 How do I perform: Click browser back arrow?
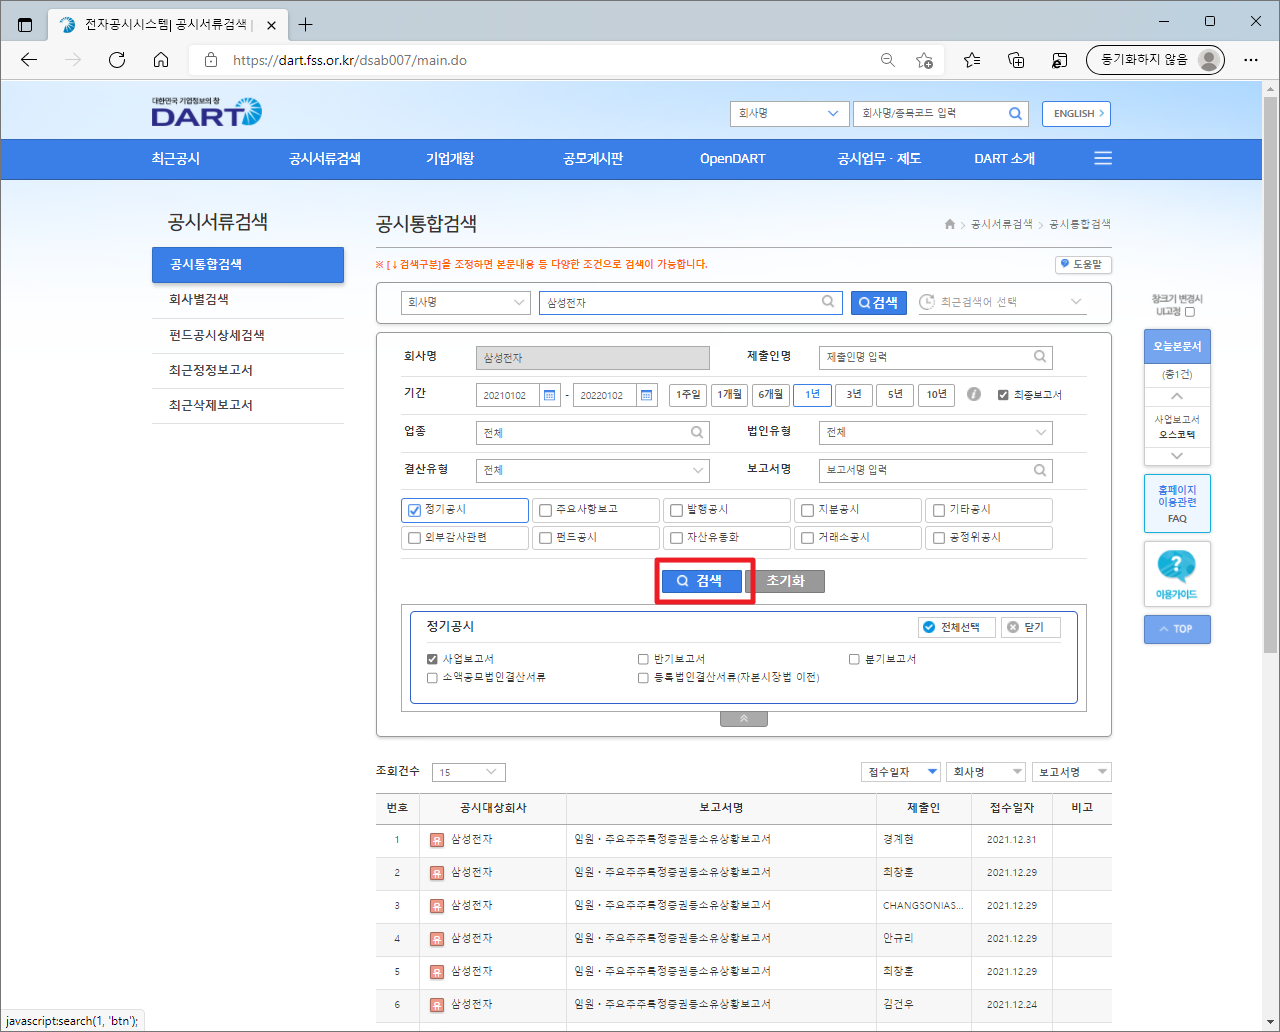pyautogui.click(x=29, y=60)
